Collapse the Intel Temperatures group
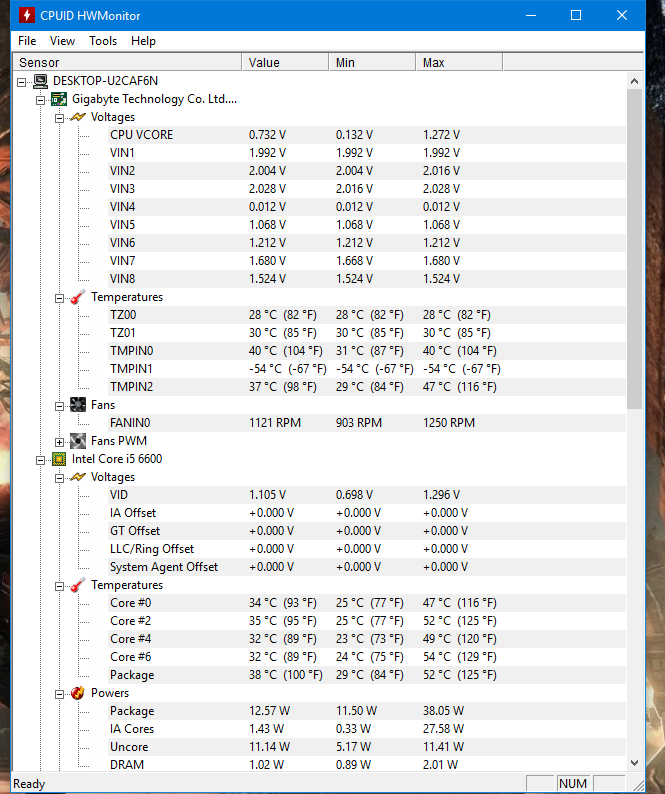 tap(59, 586)
